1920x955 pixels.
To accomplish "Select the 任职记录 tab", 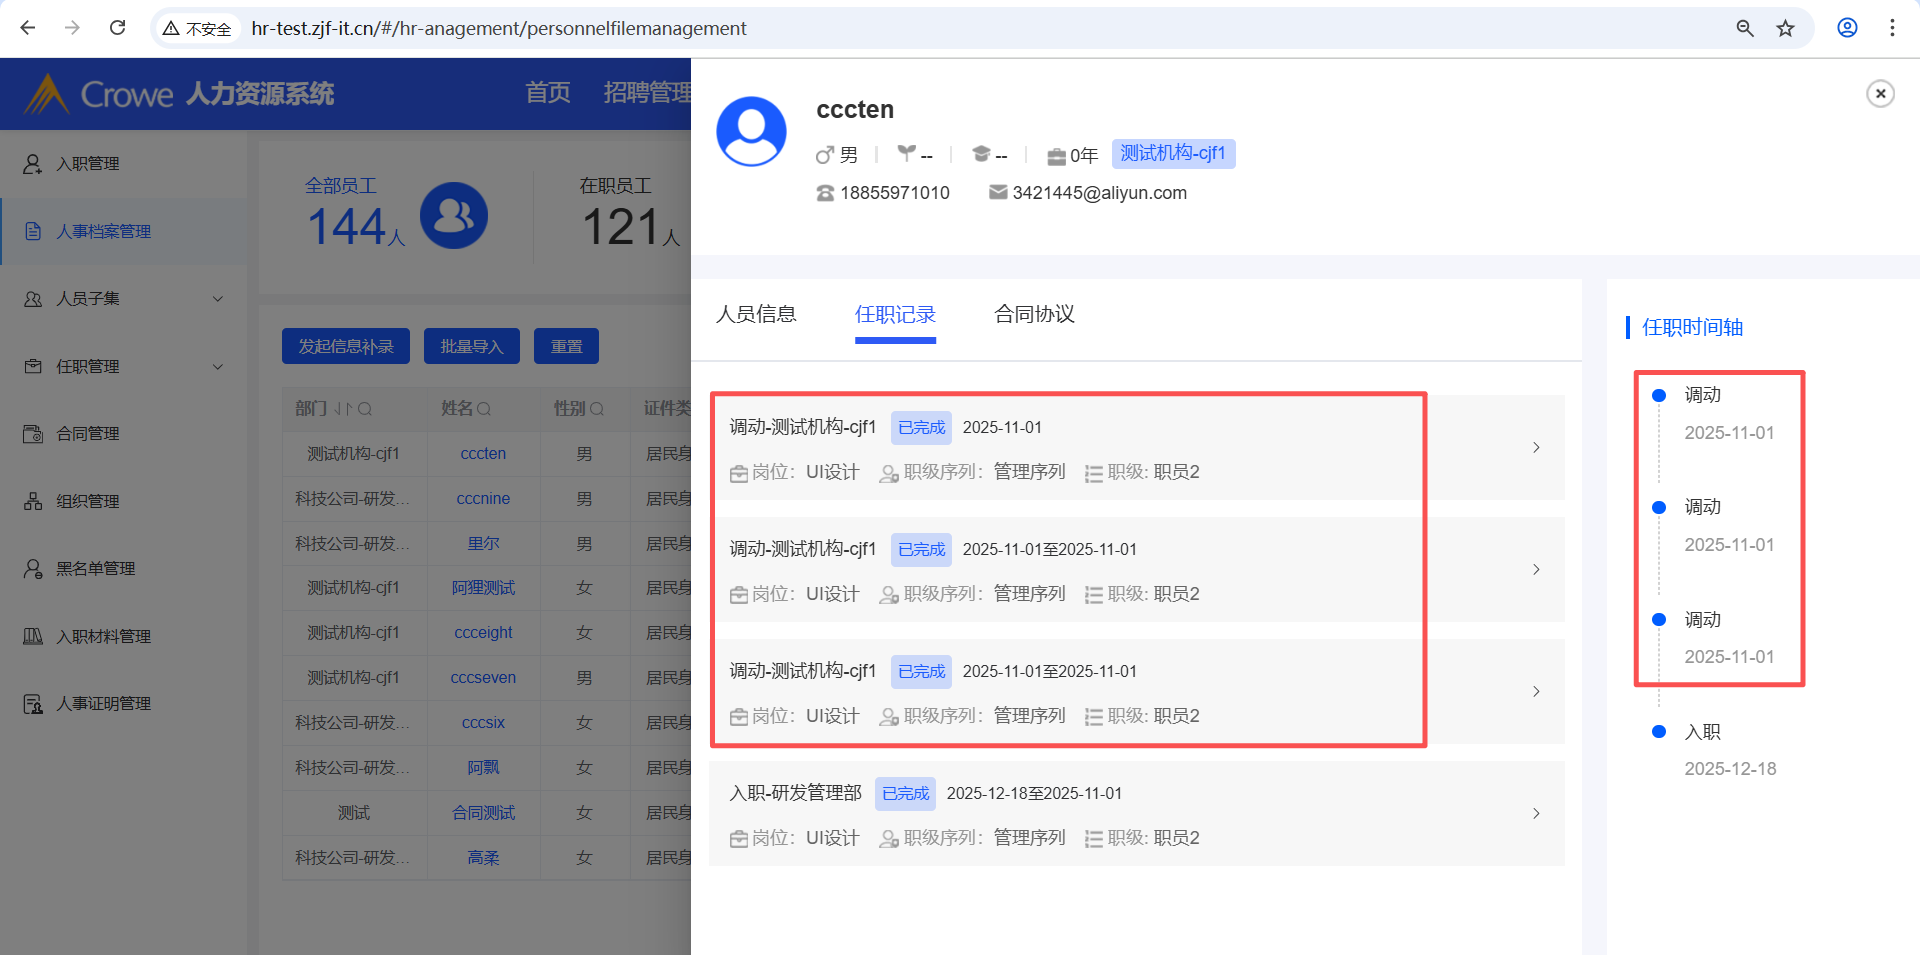I will coord(895,314).
